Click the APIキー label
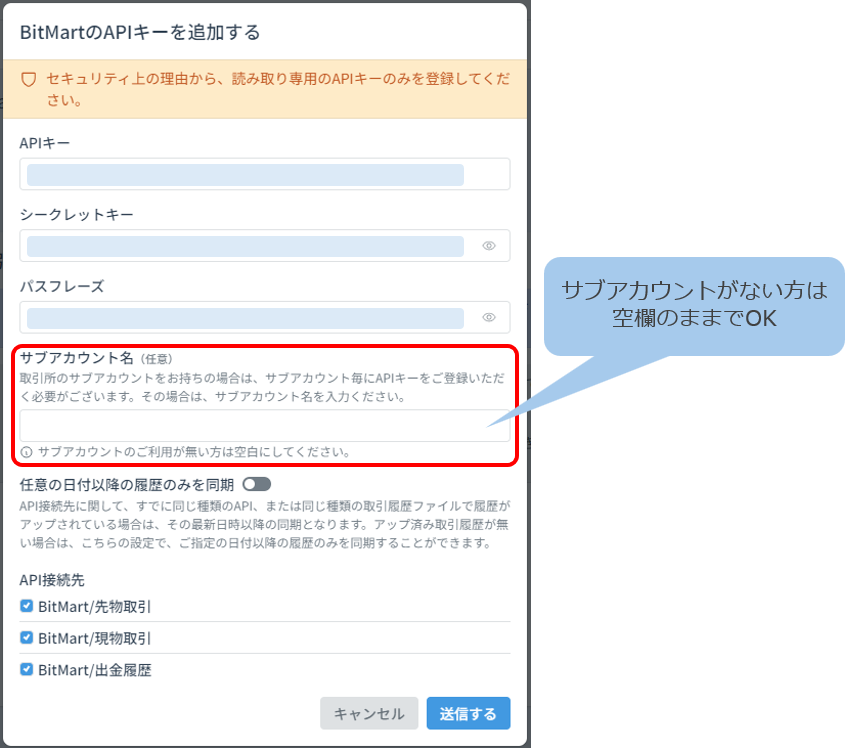The image size is (849, 748). (44, 144)
